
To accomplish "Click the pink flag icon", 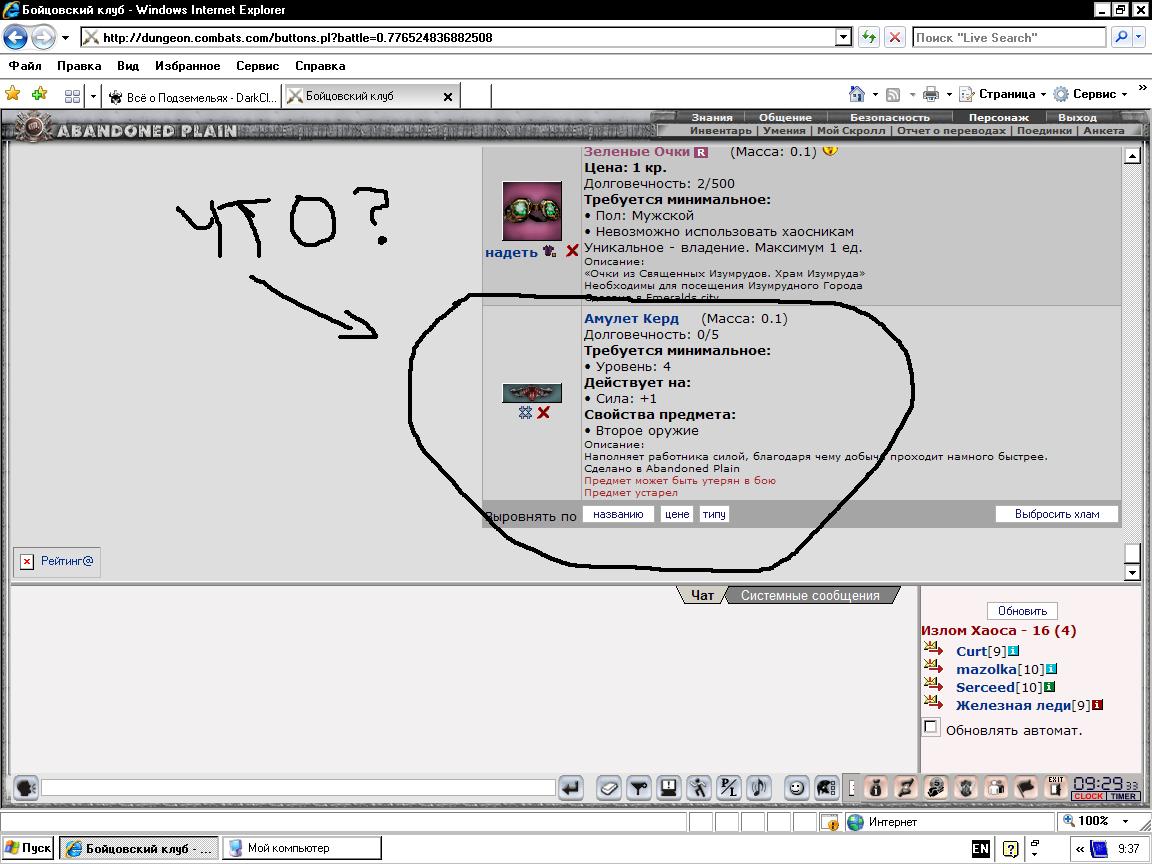I will [1026, 788].
